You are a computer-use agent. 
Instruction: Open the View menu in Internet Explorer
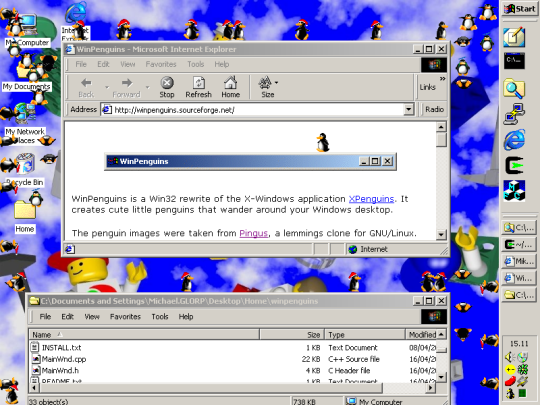coord(127,64)
